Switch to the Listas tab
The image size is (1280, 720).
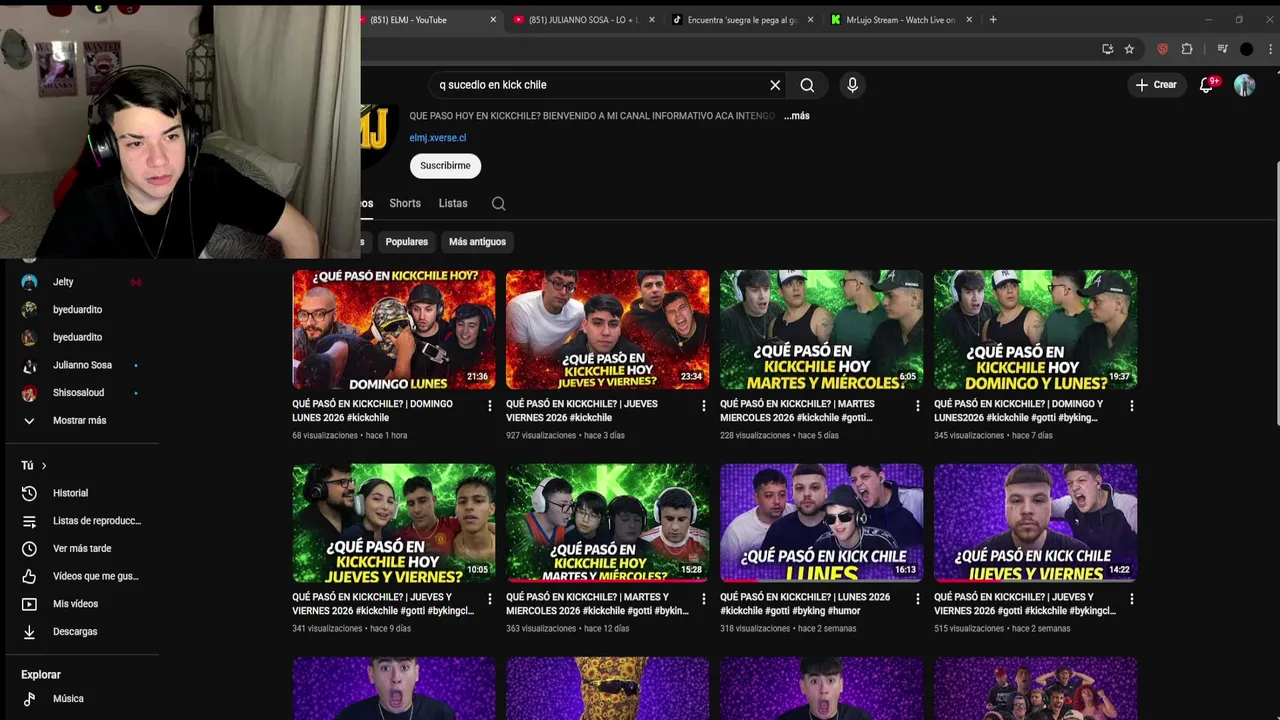453,204
